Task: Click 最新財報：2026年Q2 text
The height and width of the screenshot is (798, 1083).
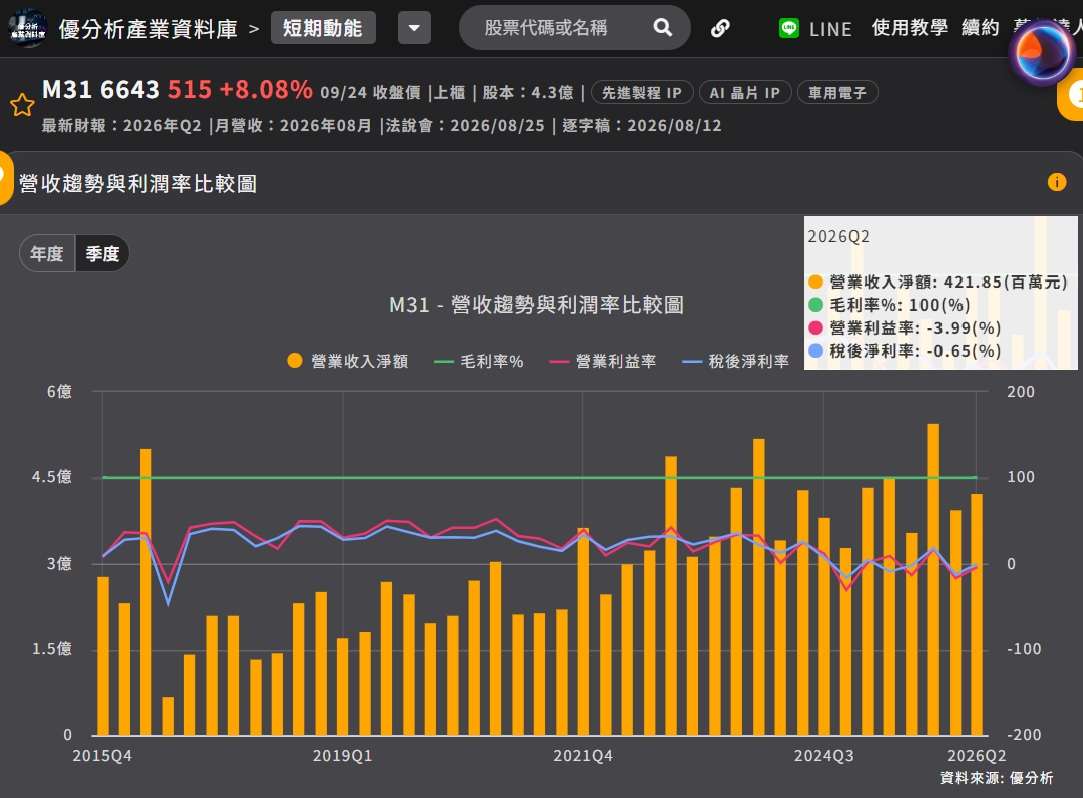Action: 122,126
